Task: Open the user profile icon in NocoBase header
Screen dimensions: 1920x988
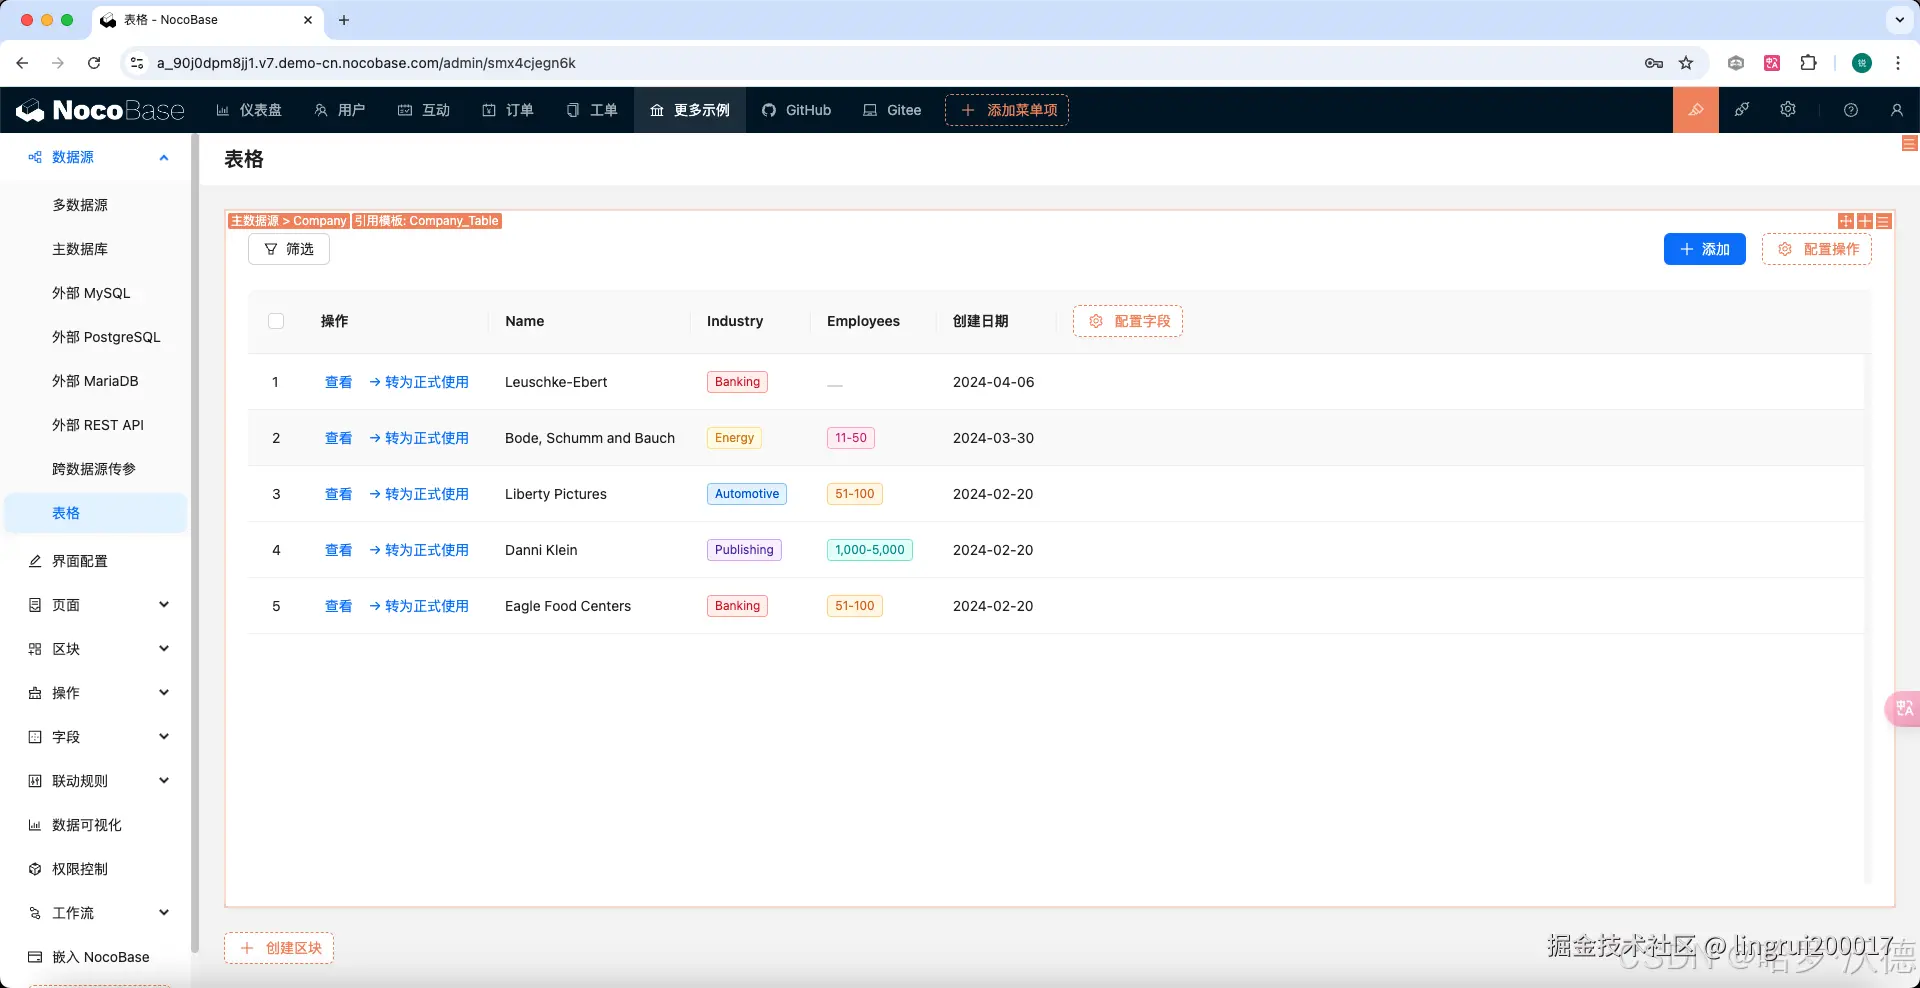Action: tap(1897, 110)
